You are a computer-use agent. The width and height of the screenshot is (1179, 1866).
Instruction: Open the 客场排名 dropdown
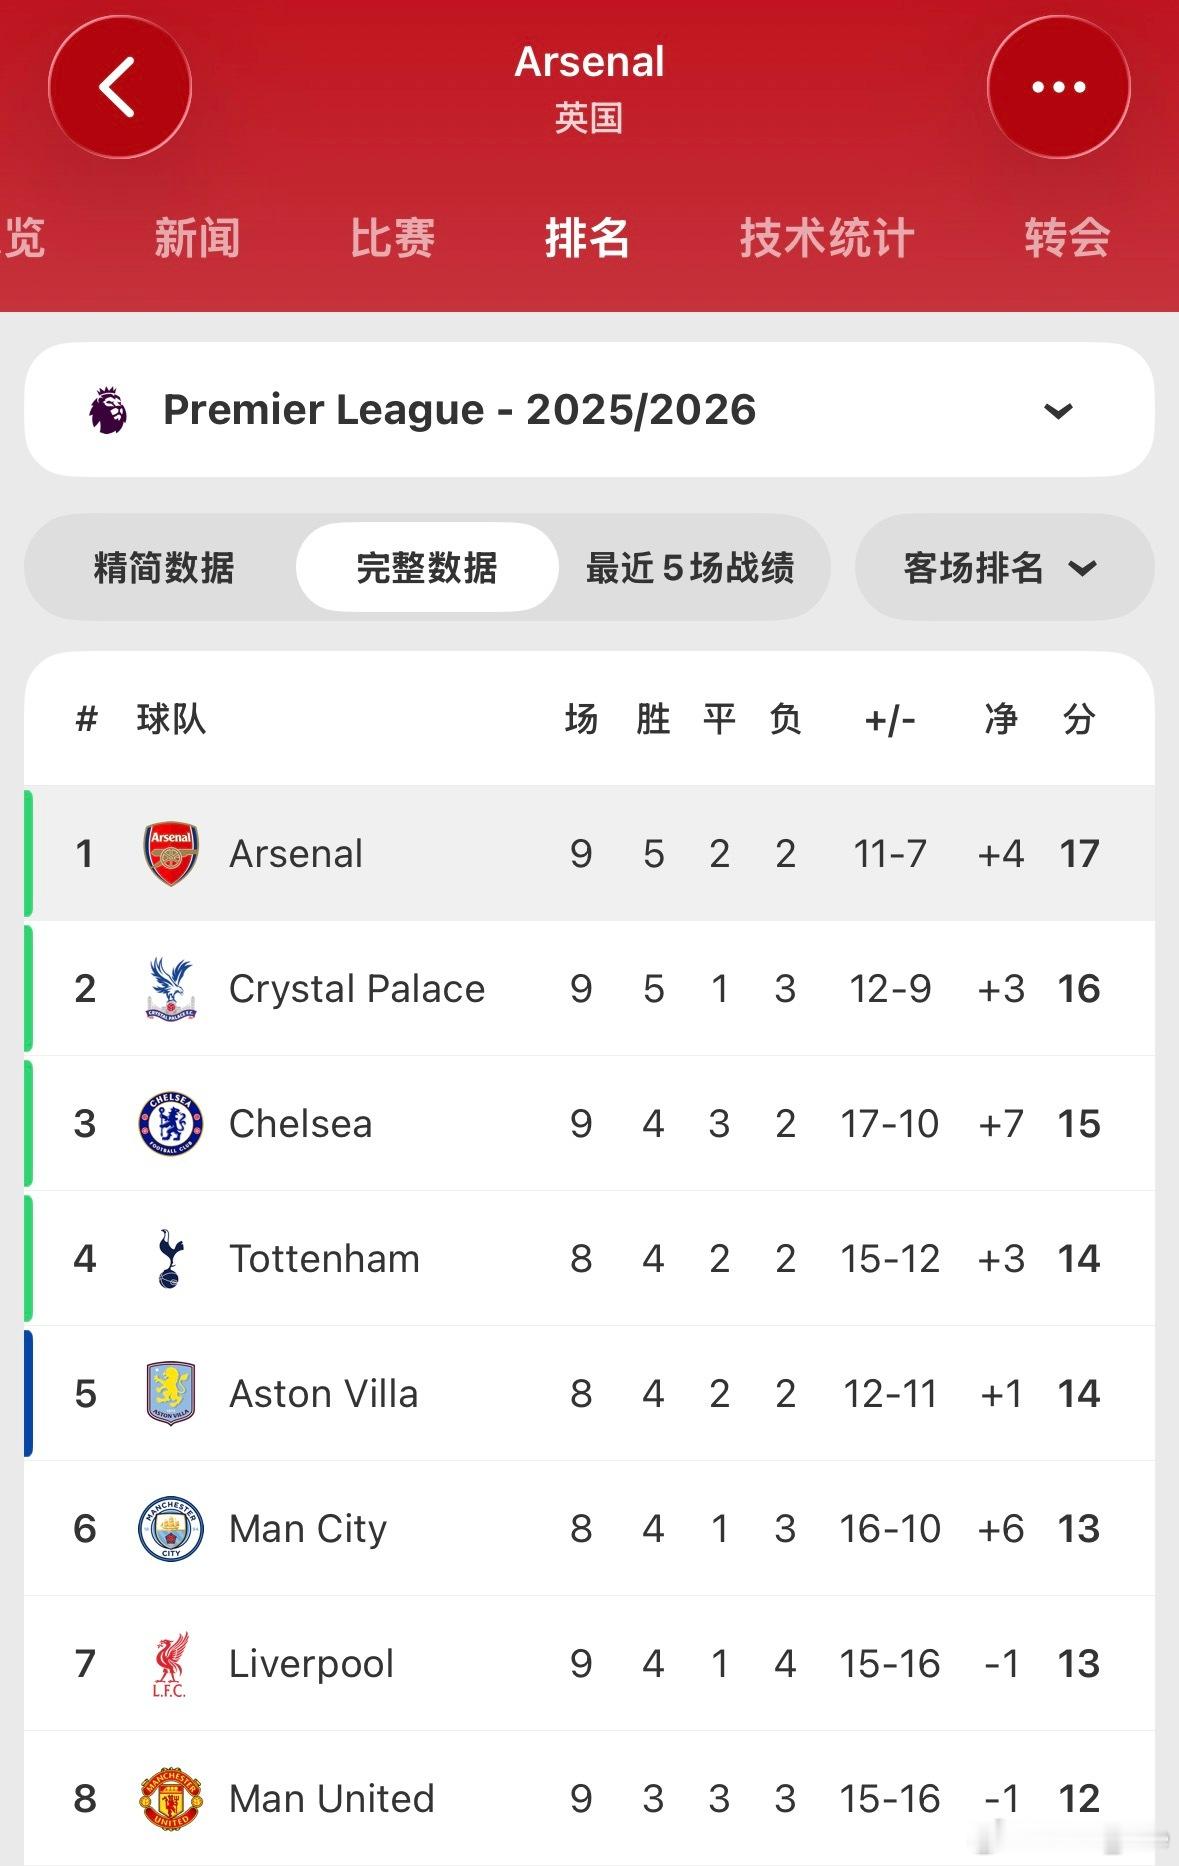tap(1003, 568)
